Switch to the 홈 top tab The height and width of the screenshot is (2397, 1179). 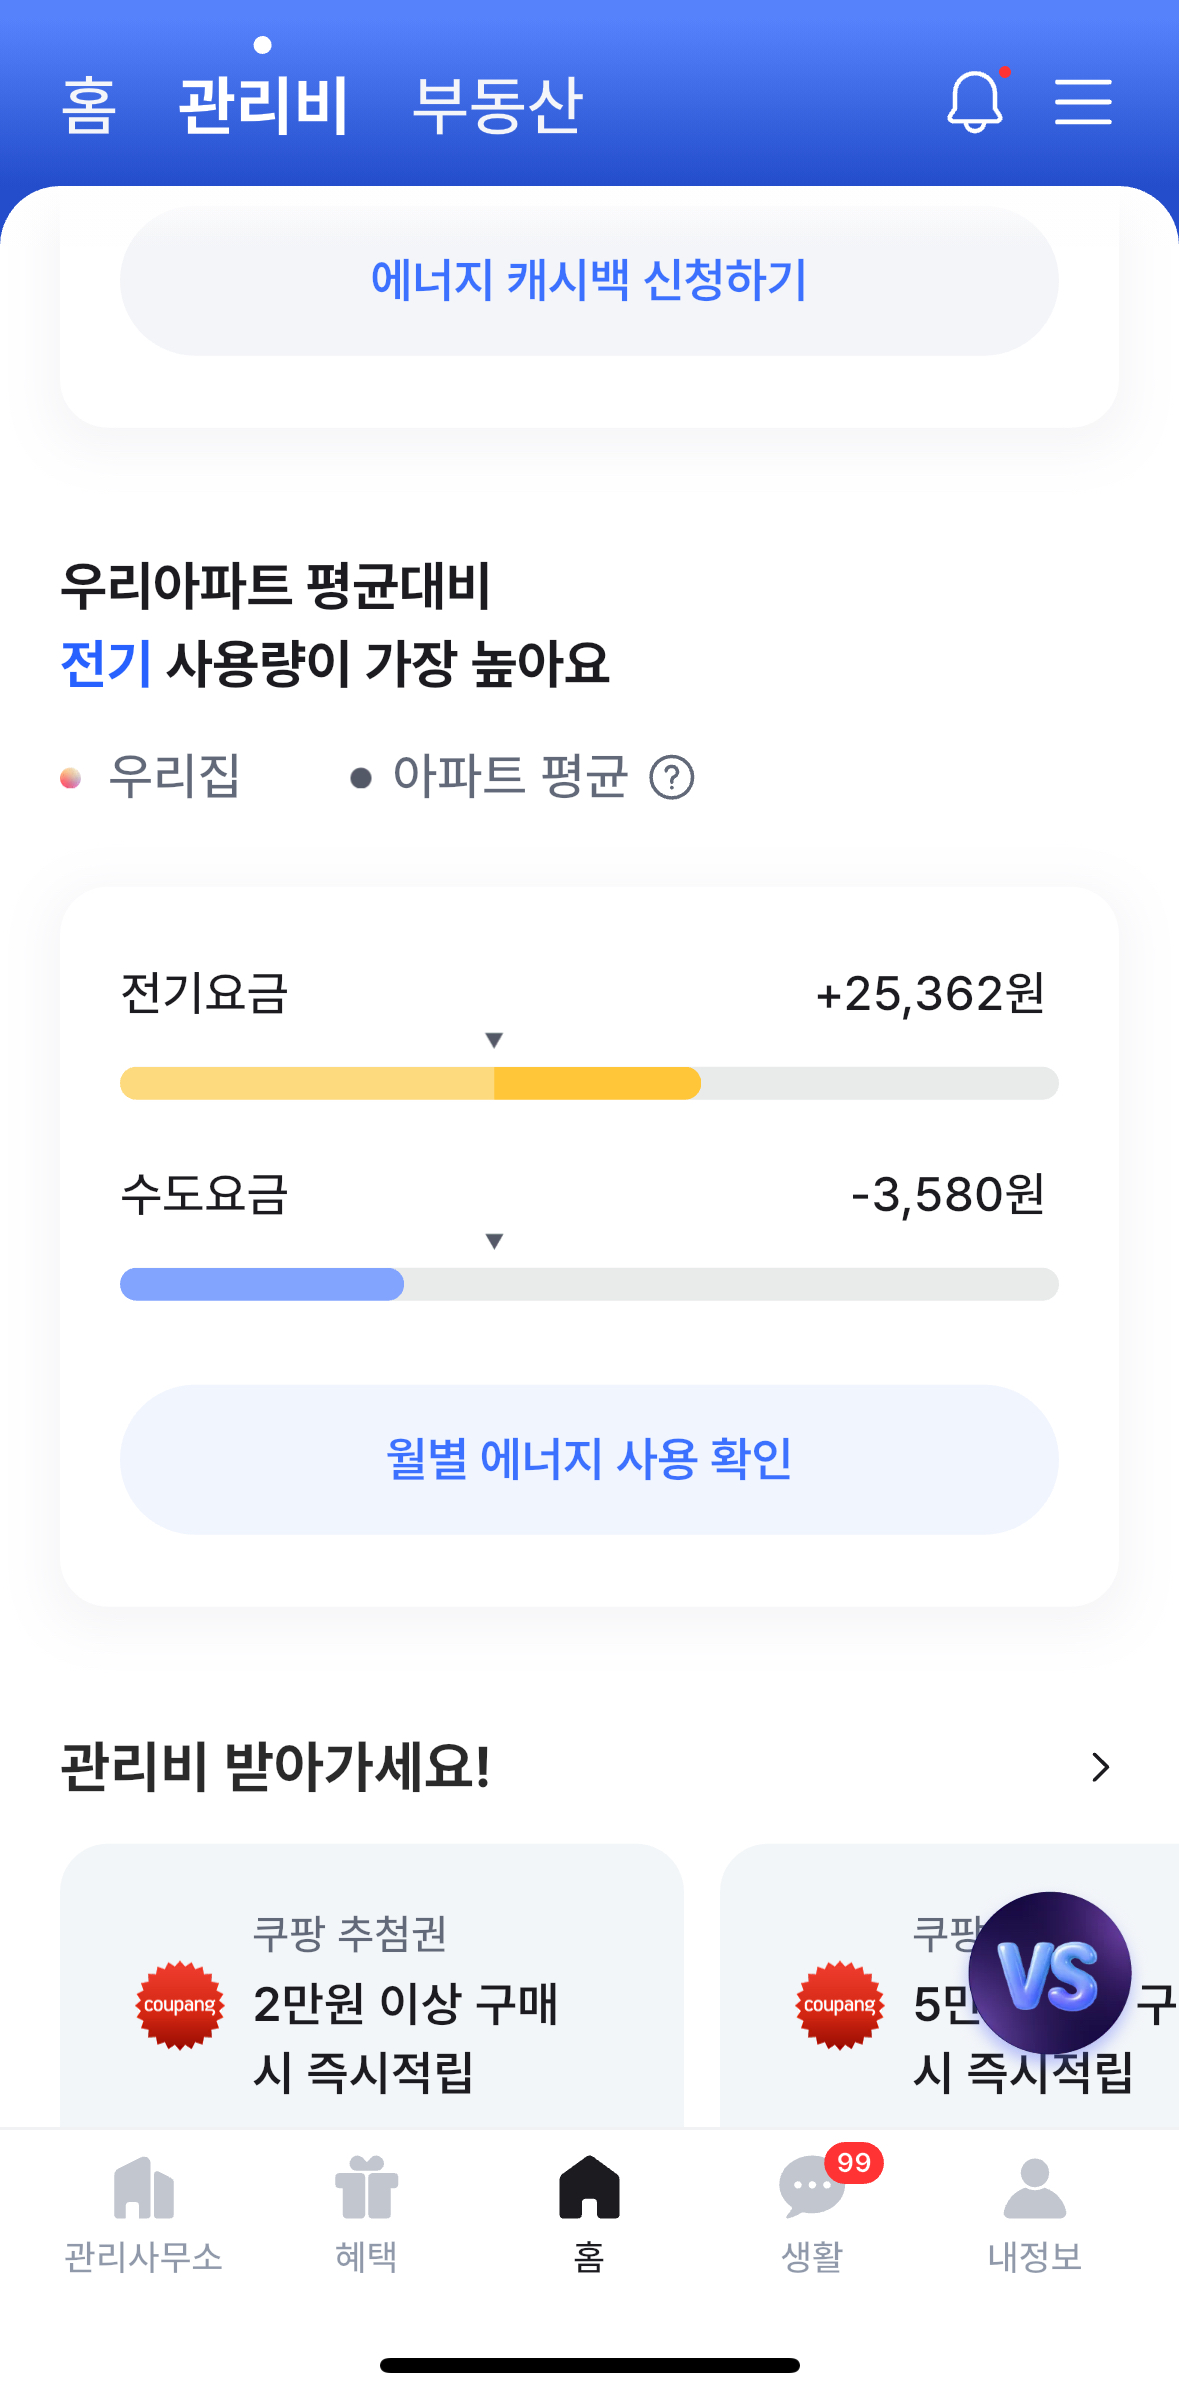tap(89, 105)
